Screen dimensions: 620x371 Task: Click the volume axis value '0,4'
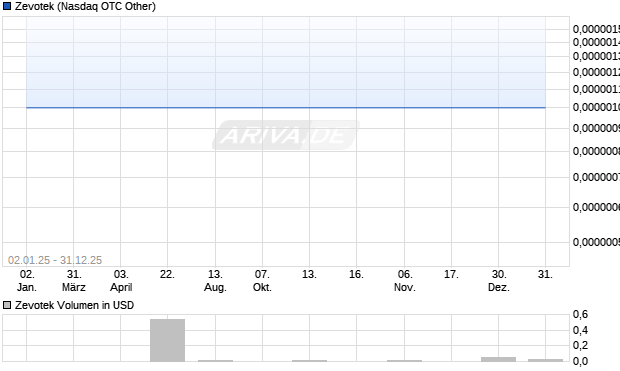click(x=580, y=330)
